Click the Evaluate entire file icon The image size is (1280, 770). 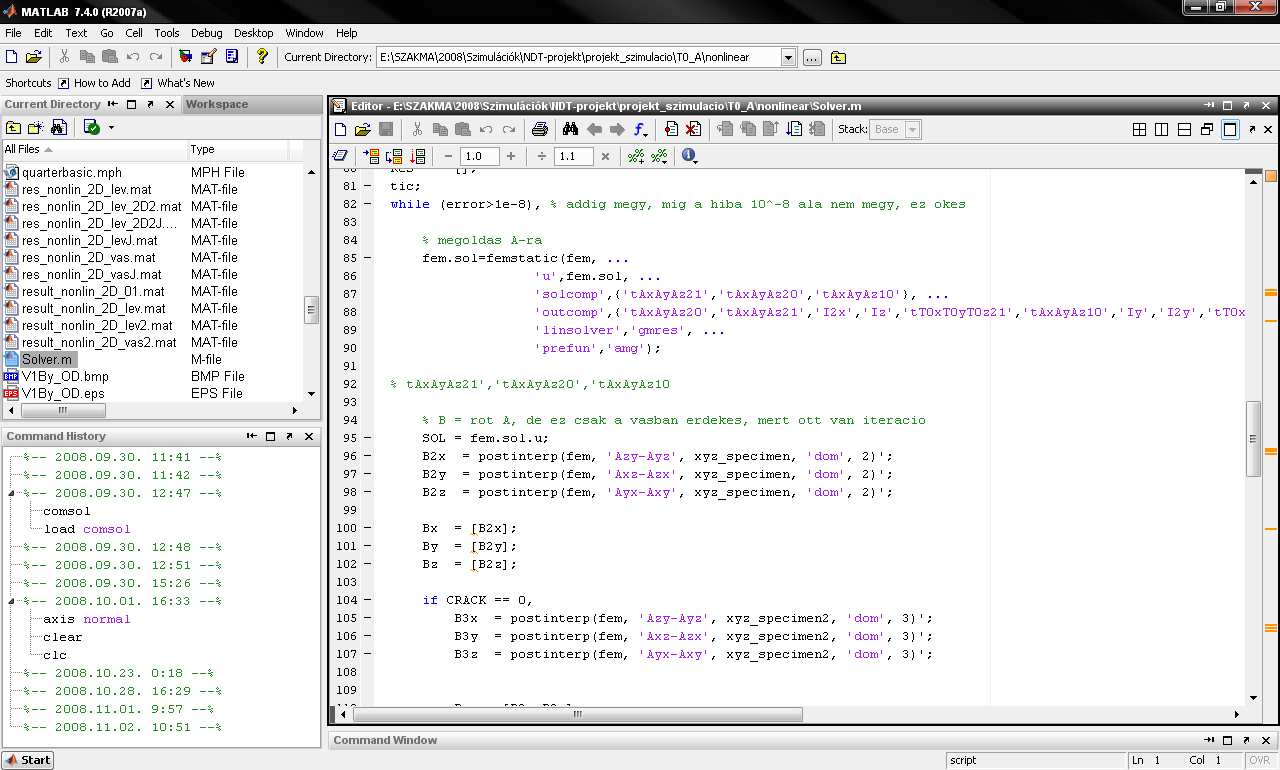coord(417,156)
